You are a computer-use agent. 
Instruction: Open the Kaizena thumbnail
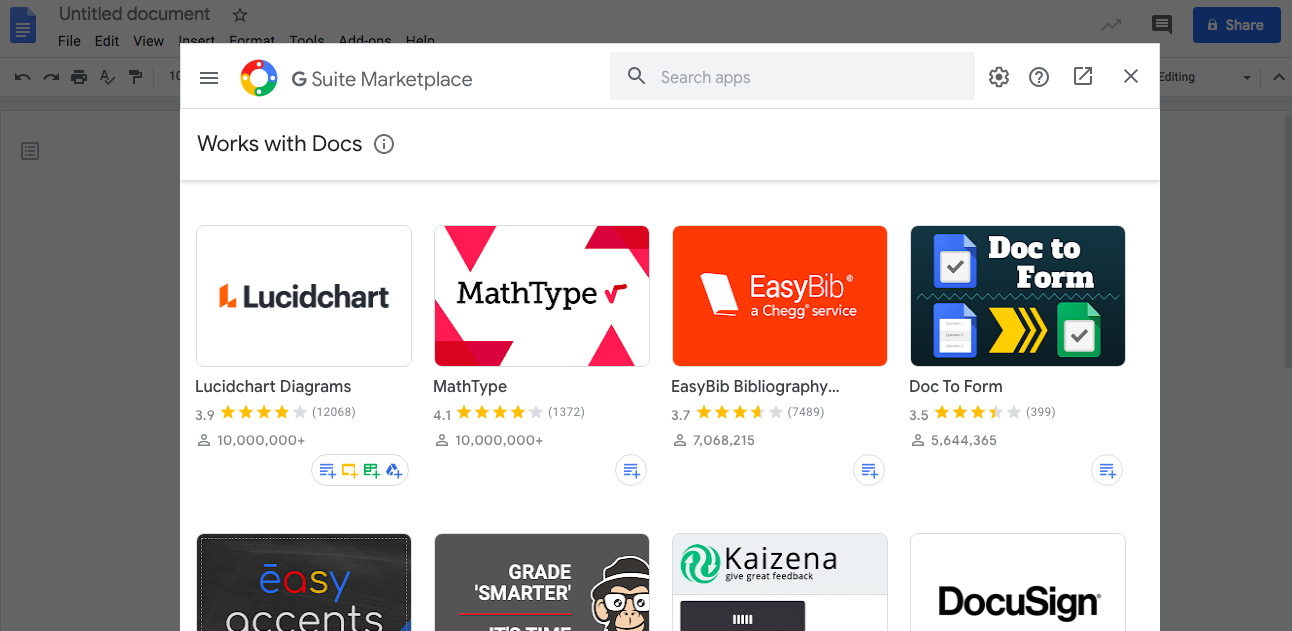pyautogui.click(x=780, y=582)
